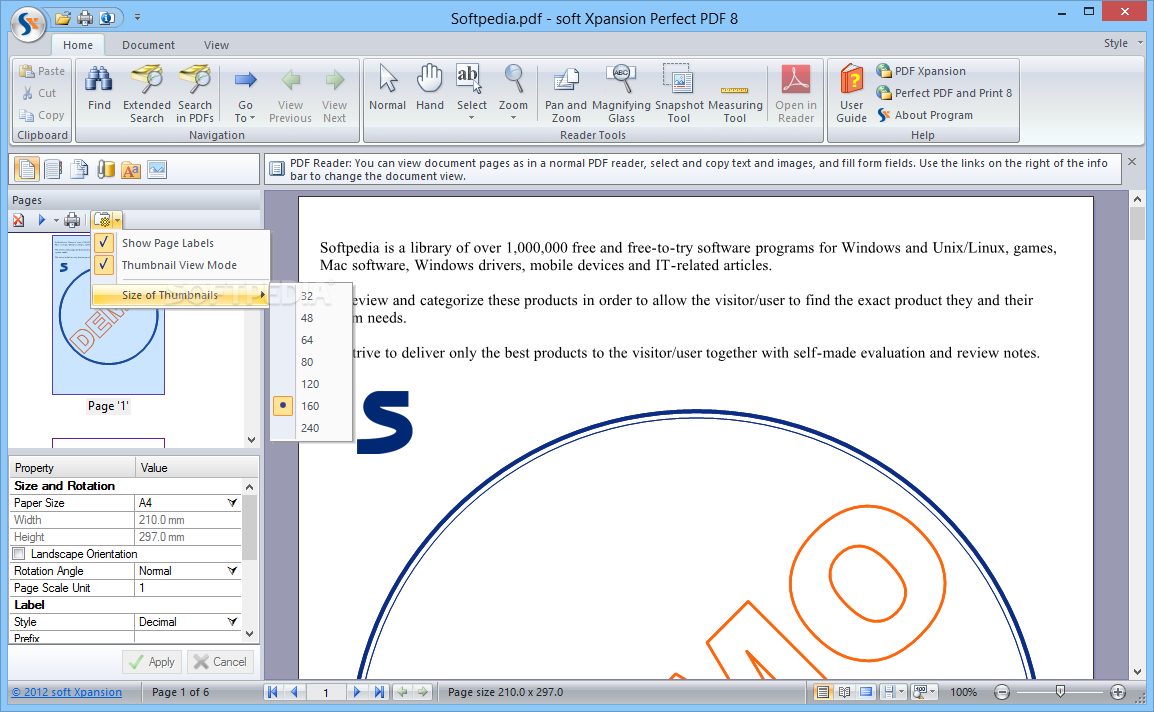Choose the Select text tool
The height and width of the screenshot is (712, 1154).
471,92
